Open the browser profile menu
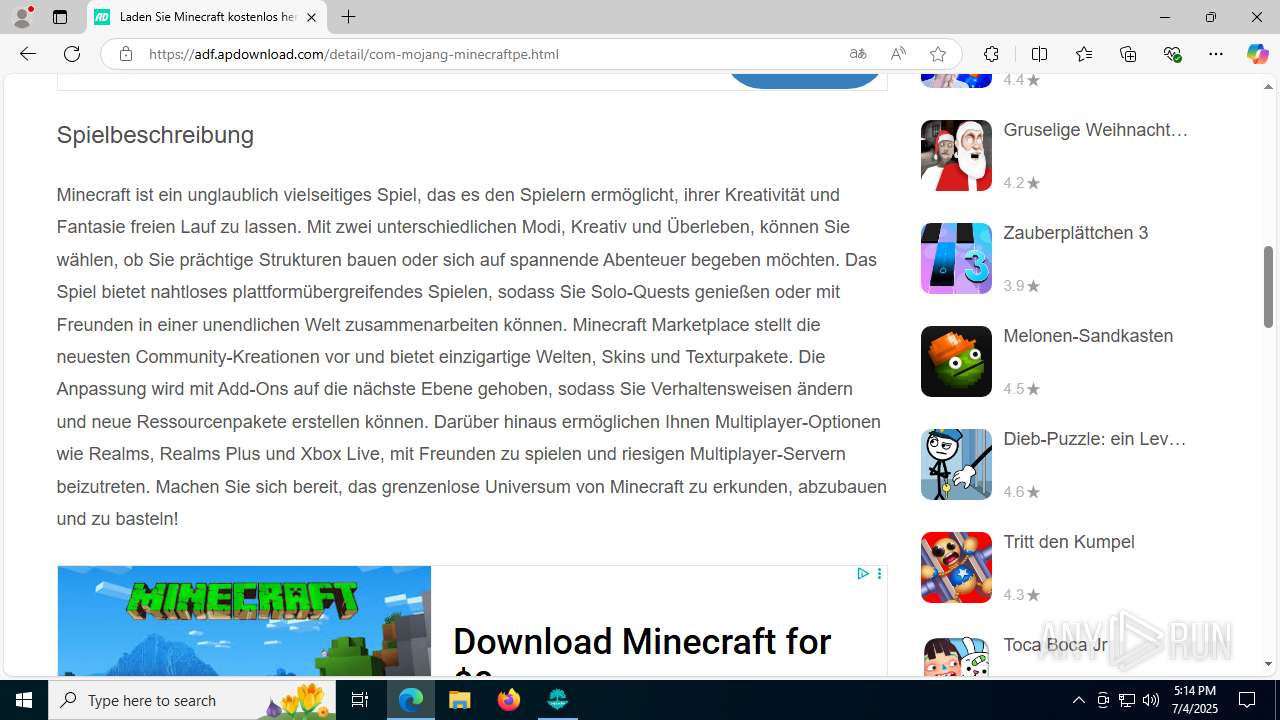The image size is (1280, 720). pyautogui.click(x=22, y=17)
